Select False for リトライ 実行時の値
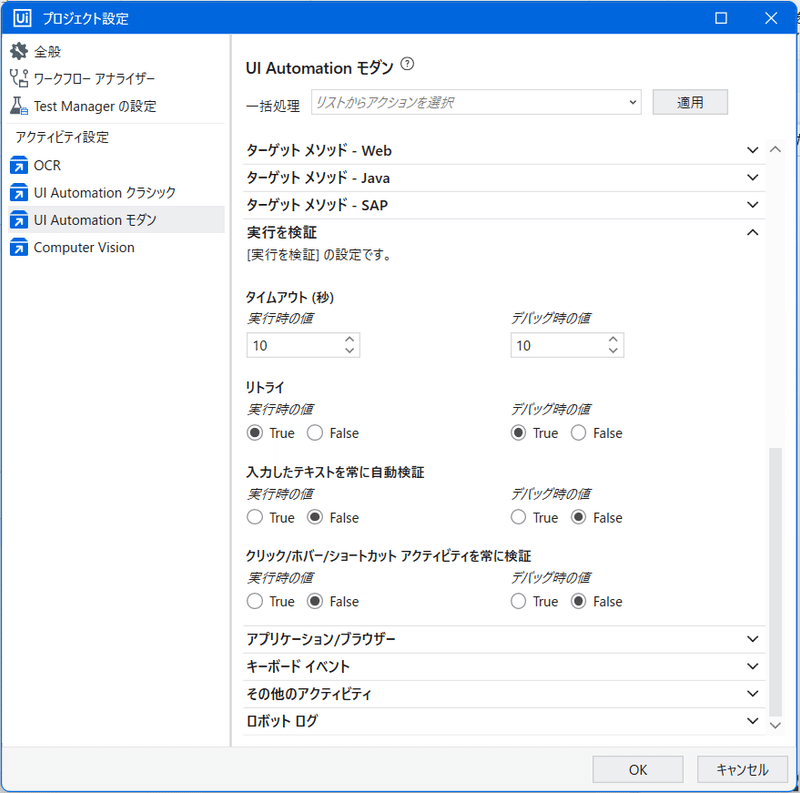 click(315, 433)
